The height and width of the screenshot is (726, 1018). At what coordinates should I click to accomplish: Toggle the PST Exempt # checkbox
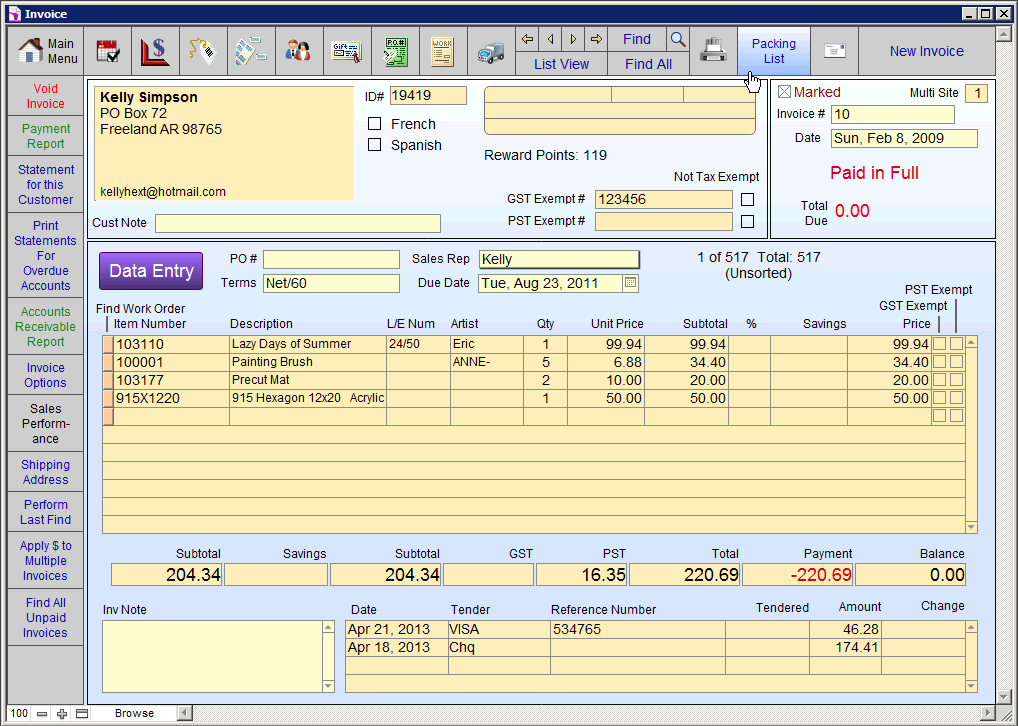click(x=747, y=221)
